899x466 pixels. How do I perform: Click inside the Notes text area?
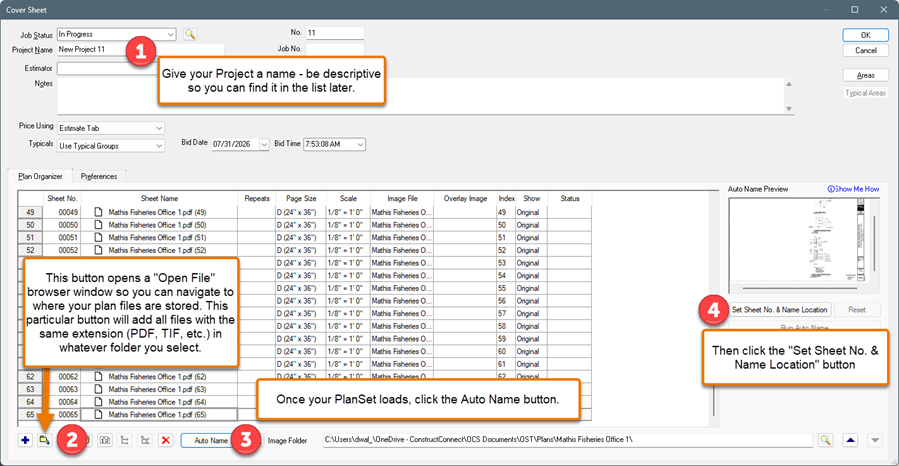[x=420, y=96]
